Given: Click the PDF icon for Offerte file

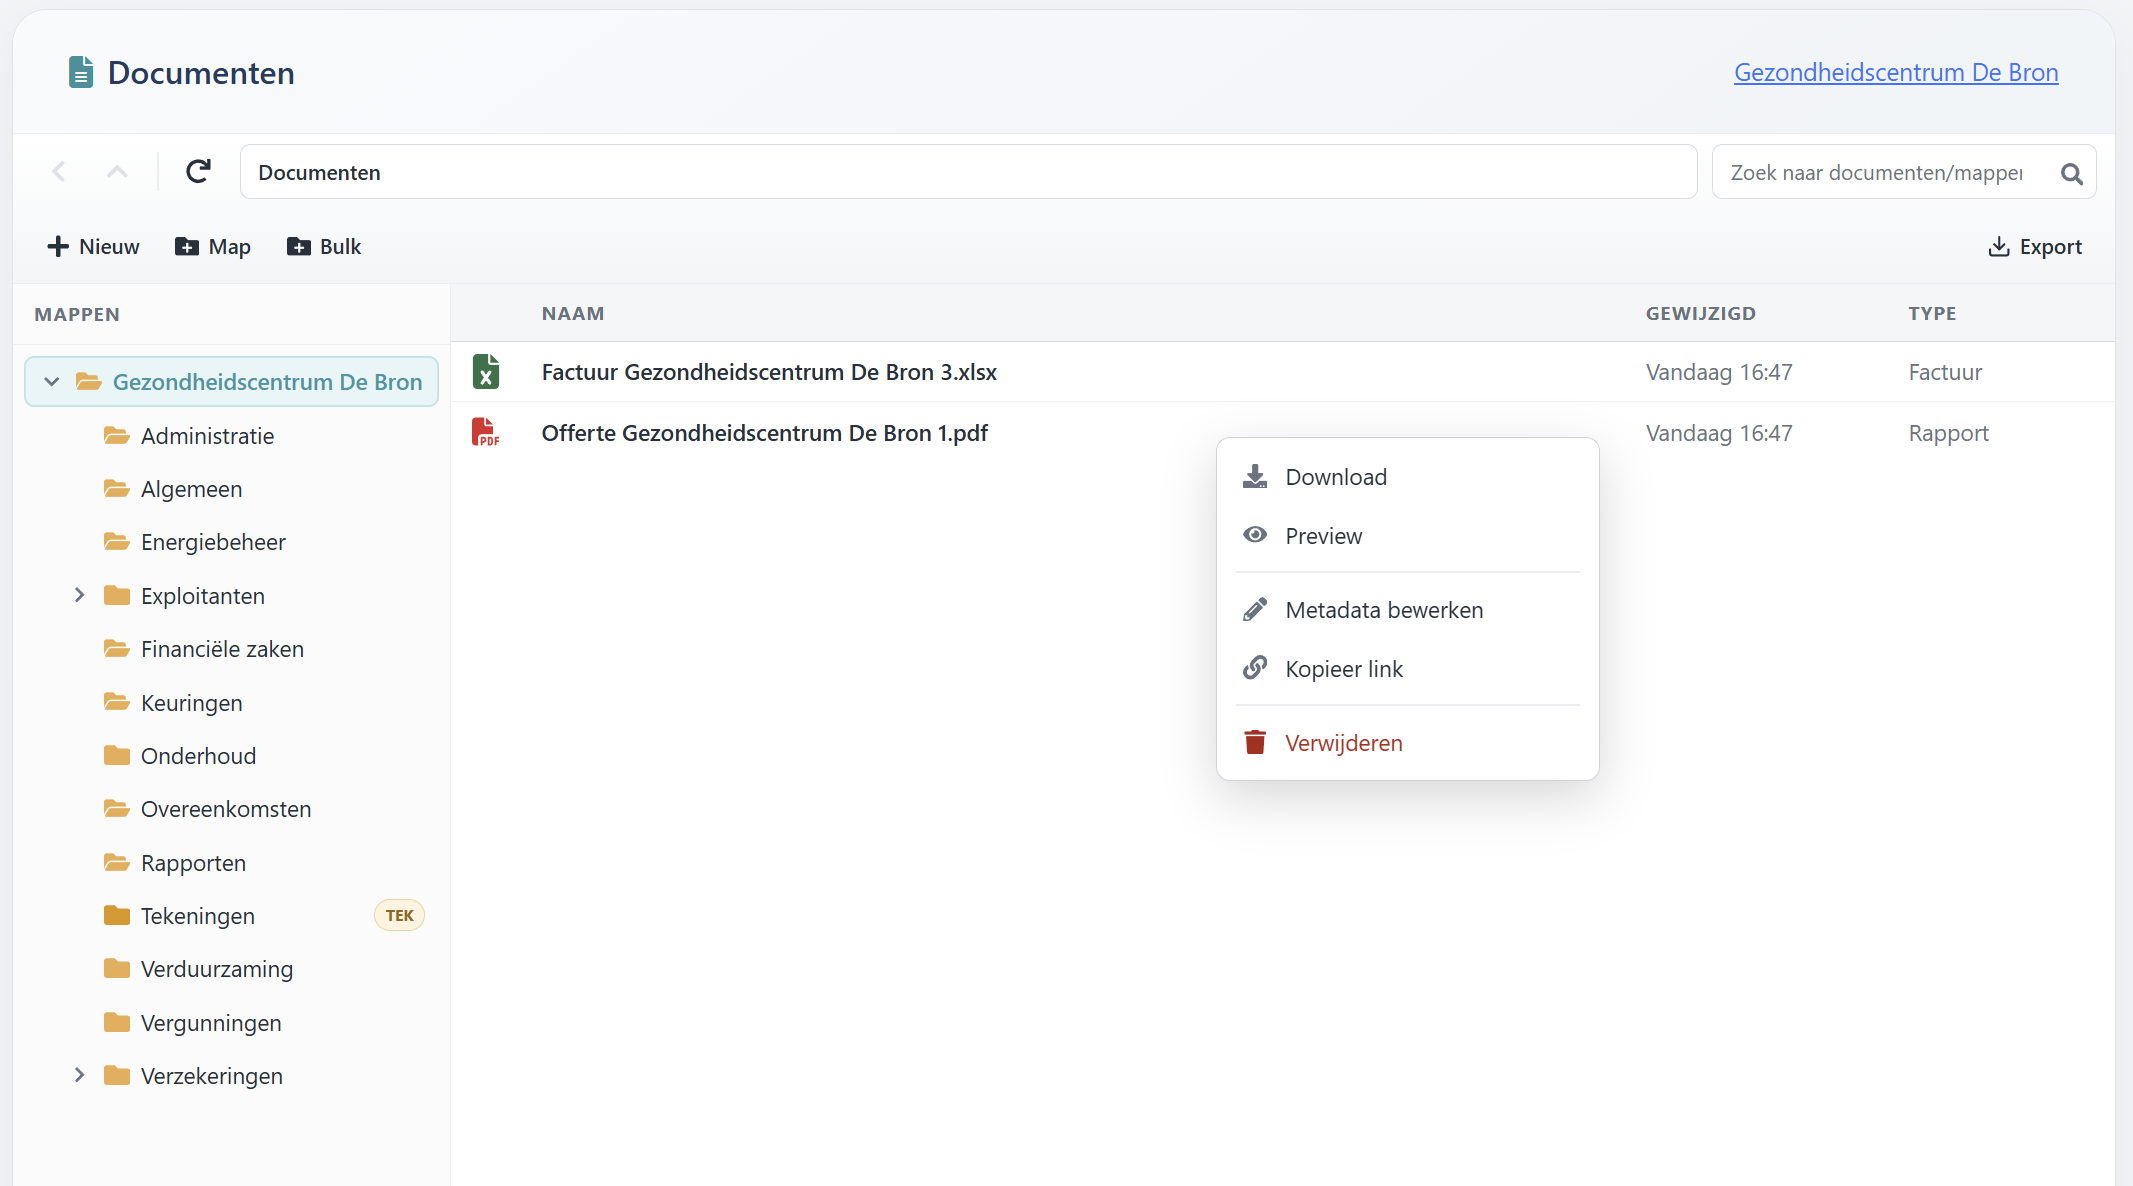Looking at the screenshot, I should click(486, 433).
